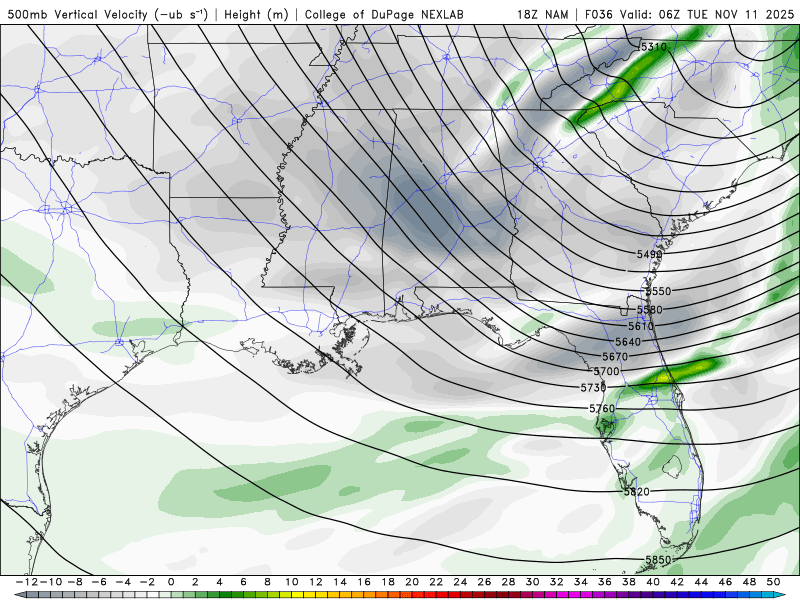The height and width of the screenshot is (600, 800).
Task: Click the 44 value on the color scale
Action: (701, 582)
